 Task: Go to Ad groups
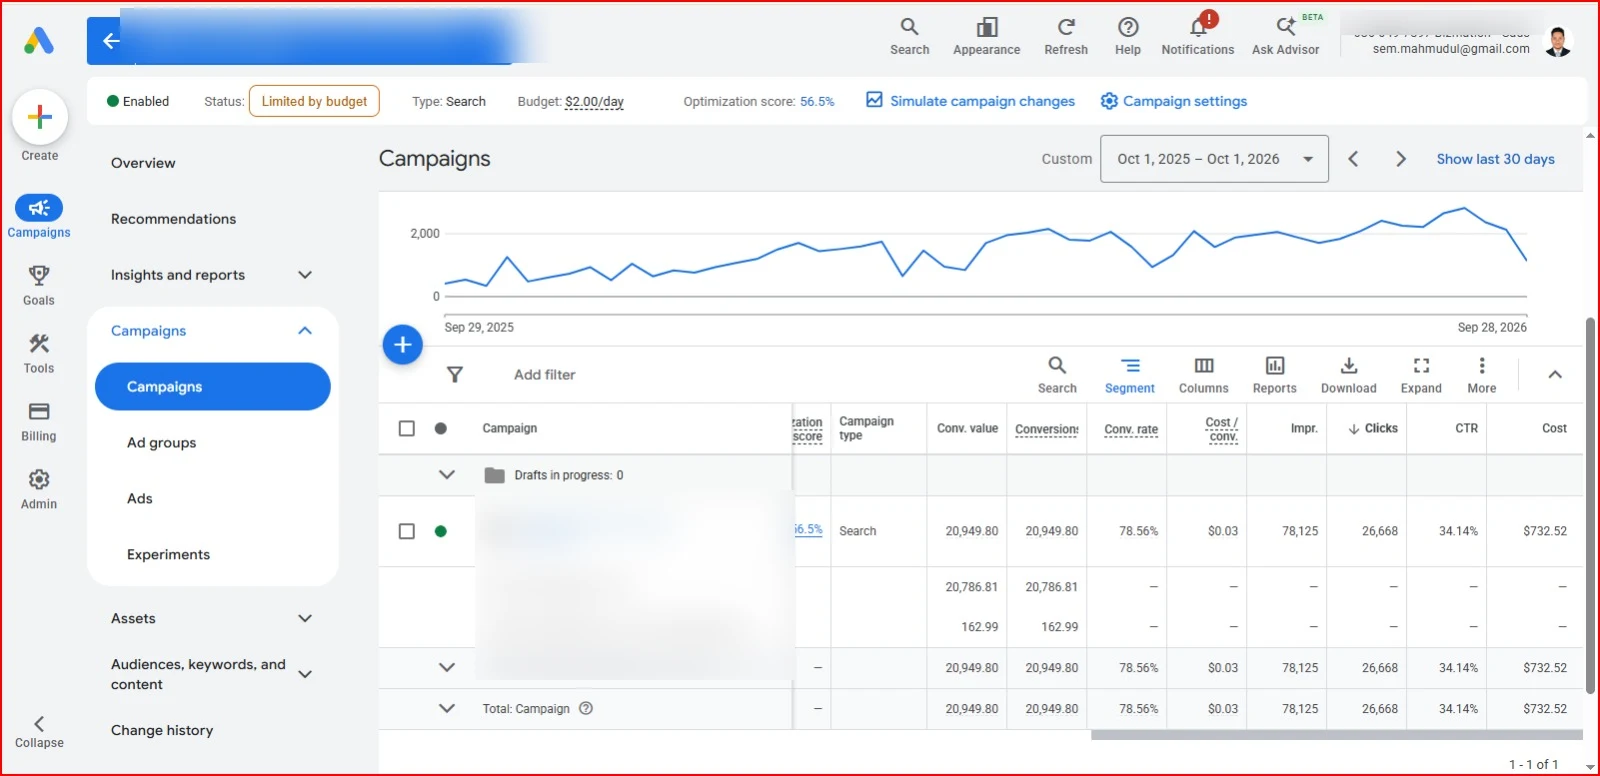click(x=161, y=443)
